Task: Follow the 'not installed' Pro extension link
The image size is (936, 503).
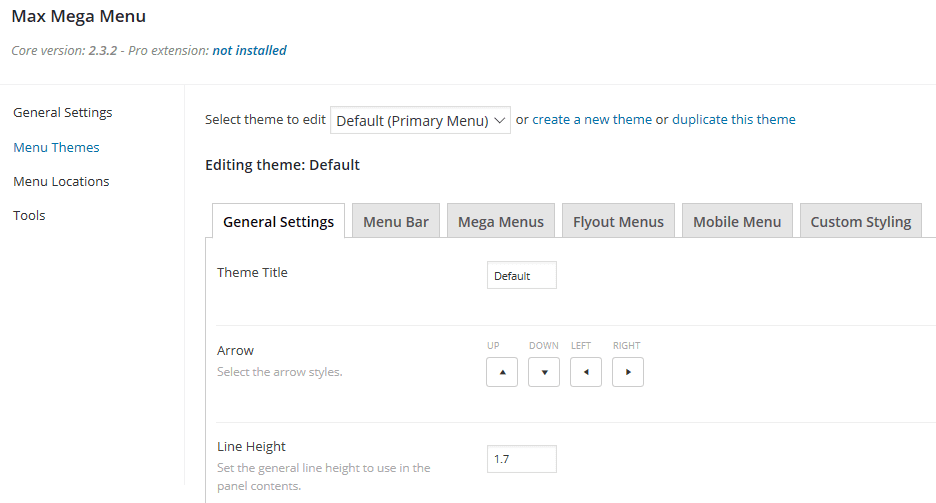Action: tap(250, 50)
